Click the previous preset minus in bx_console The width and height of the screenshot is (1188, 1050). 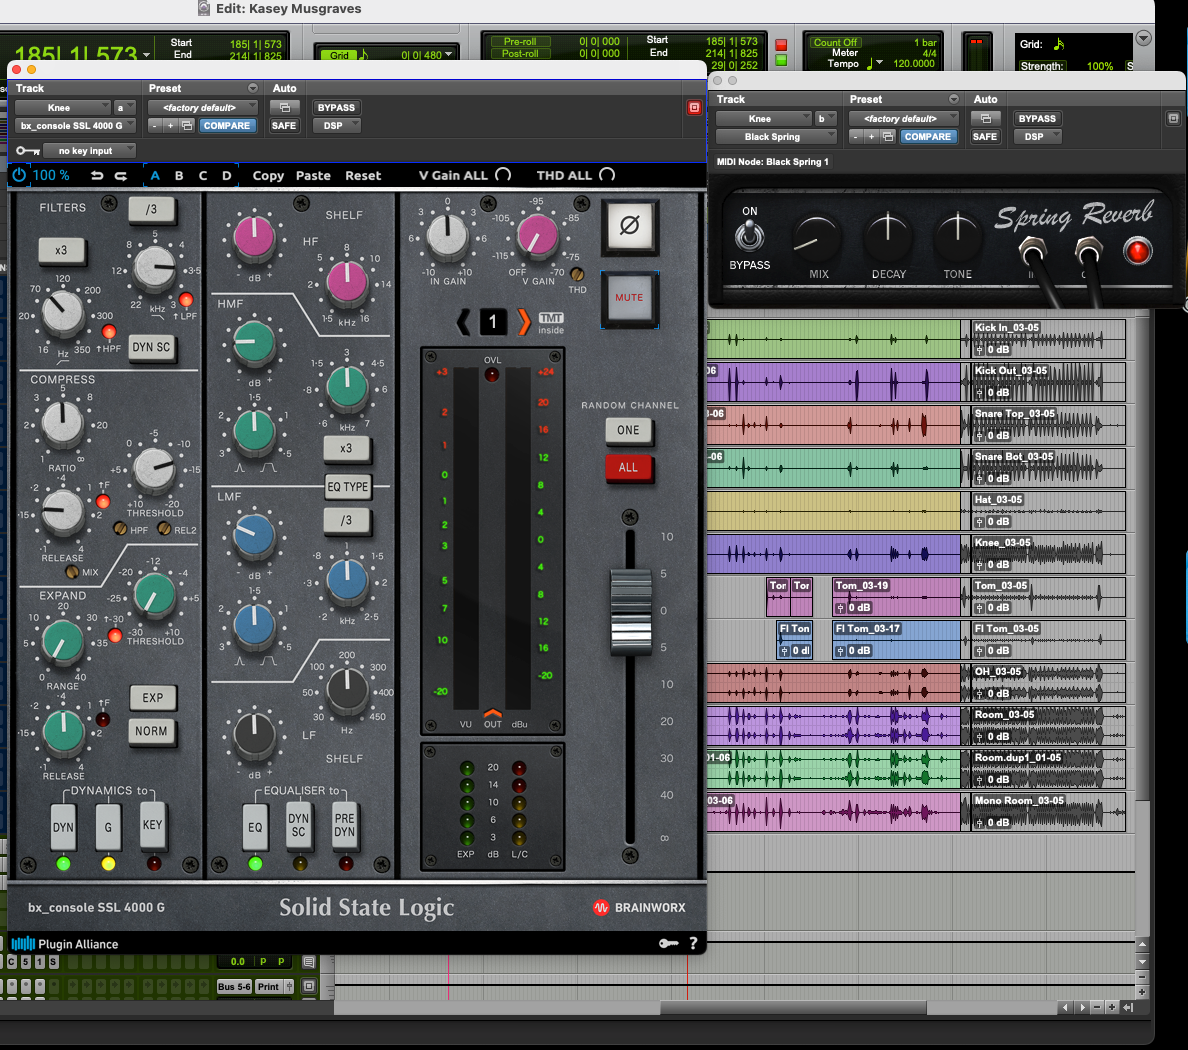155,126
